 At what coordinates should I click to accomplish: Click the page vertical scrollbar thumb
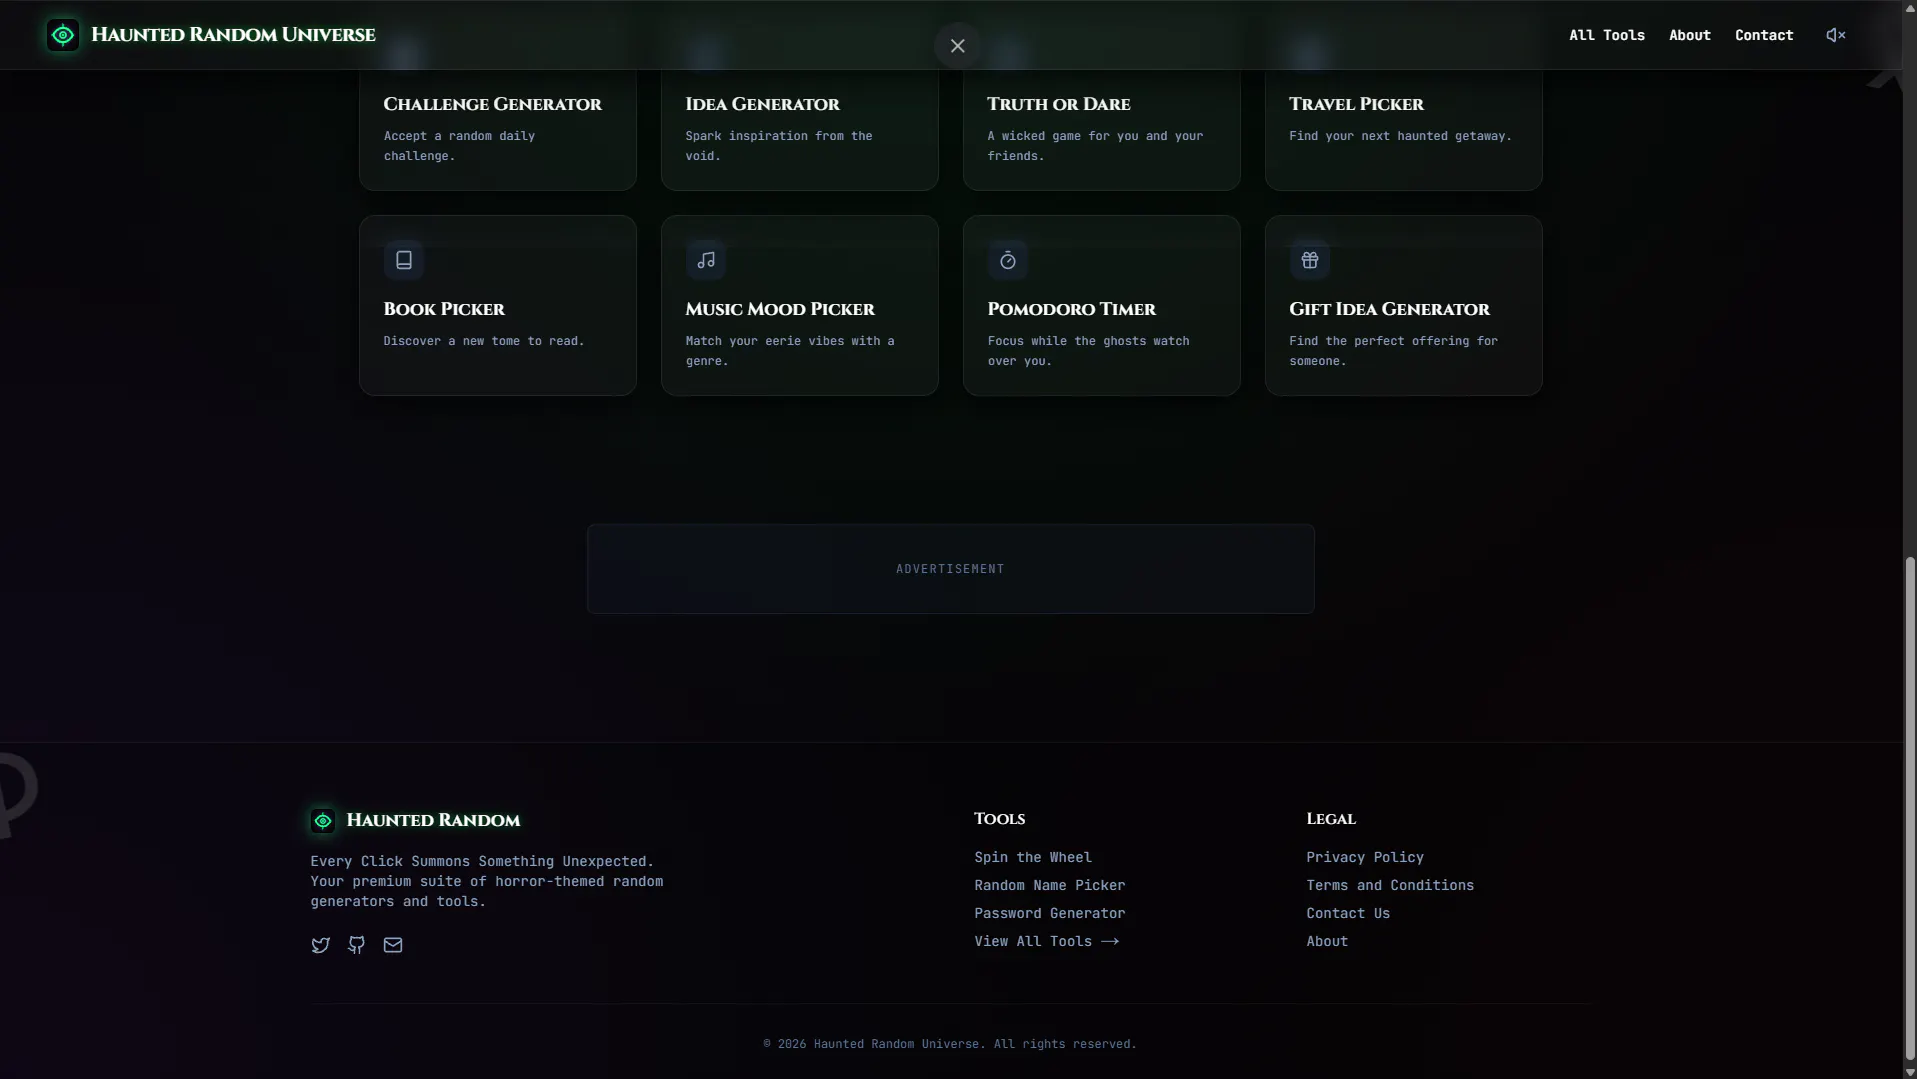pyautogui.click(x=1910, y=807)
